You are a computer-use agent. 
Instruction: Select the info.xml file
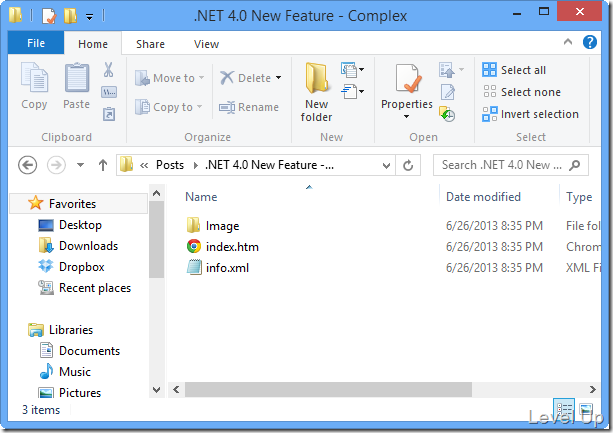coord(217,268)
